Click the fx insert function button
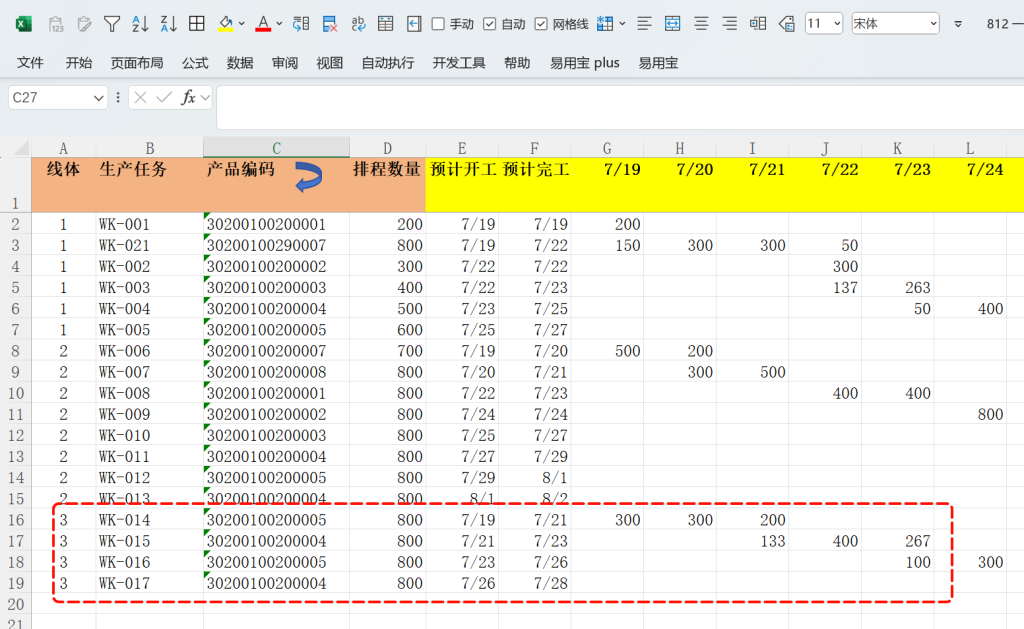 188,98
